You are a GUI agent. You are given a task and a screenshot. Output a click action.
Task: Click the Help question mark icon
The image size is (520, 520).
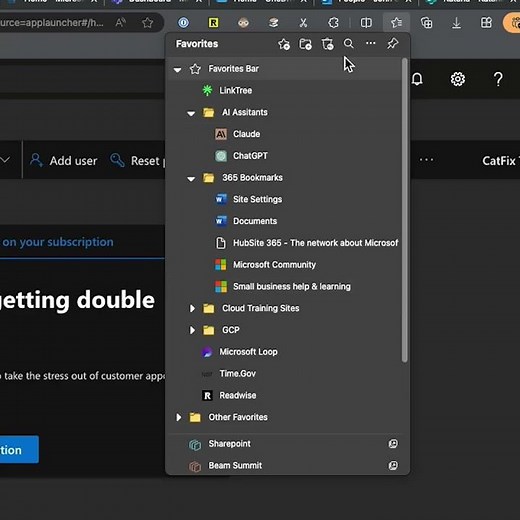tap(498, 79)
